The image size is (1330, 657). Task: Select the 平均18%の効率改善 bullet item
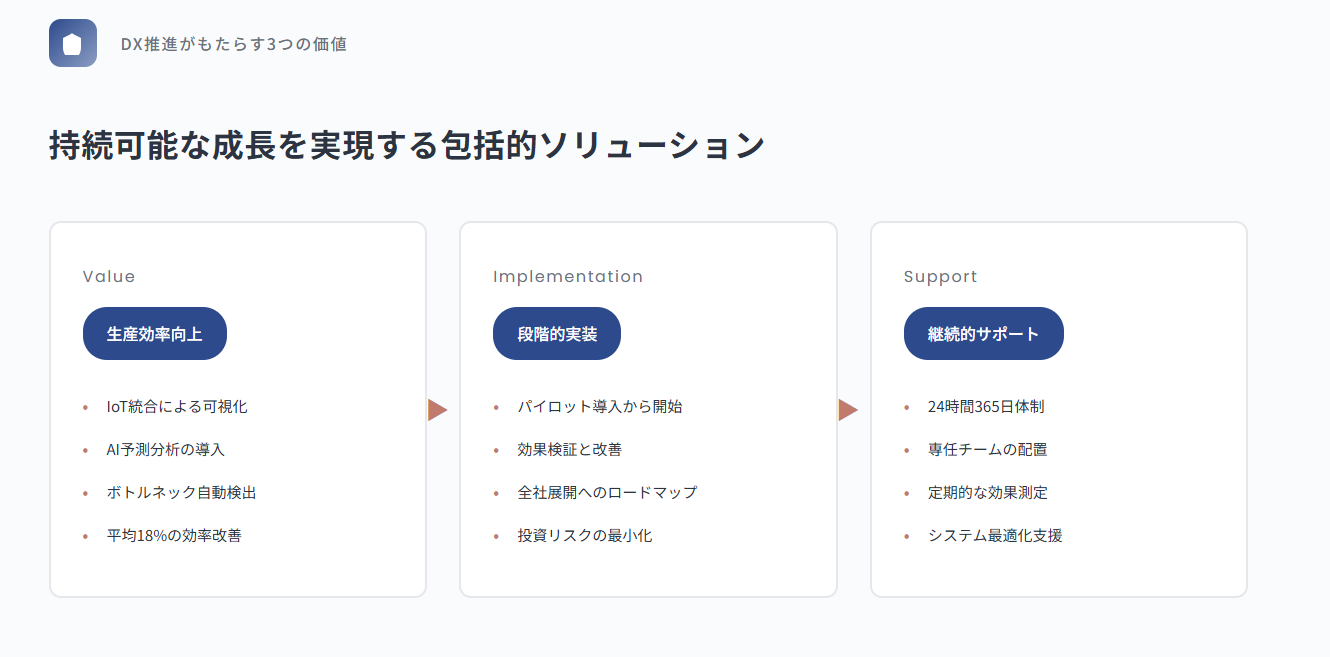click(x=174, y=536)
